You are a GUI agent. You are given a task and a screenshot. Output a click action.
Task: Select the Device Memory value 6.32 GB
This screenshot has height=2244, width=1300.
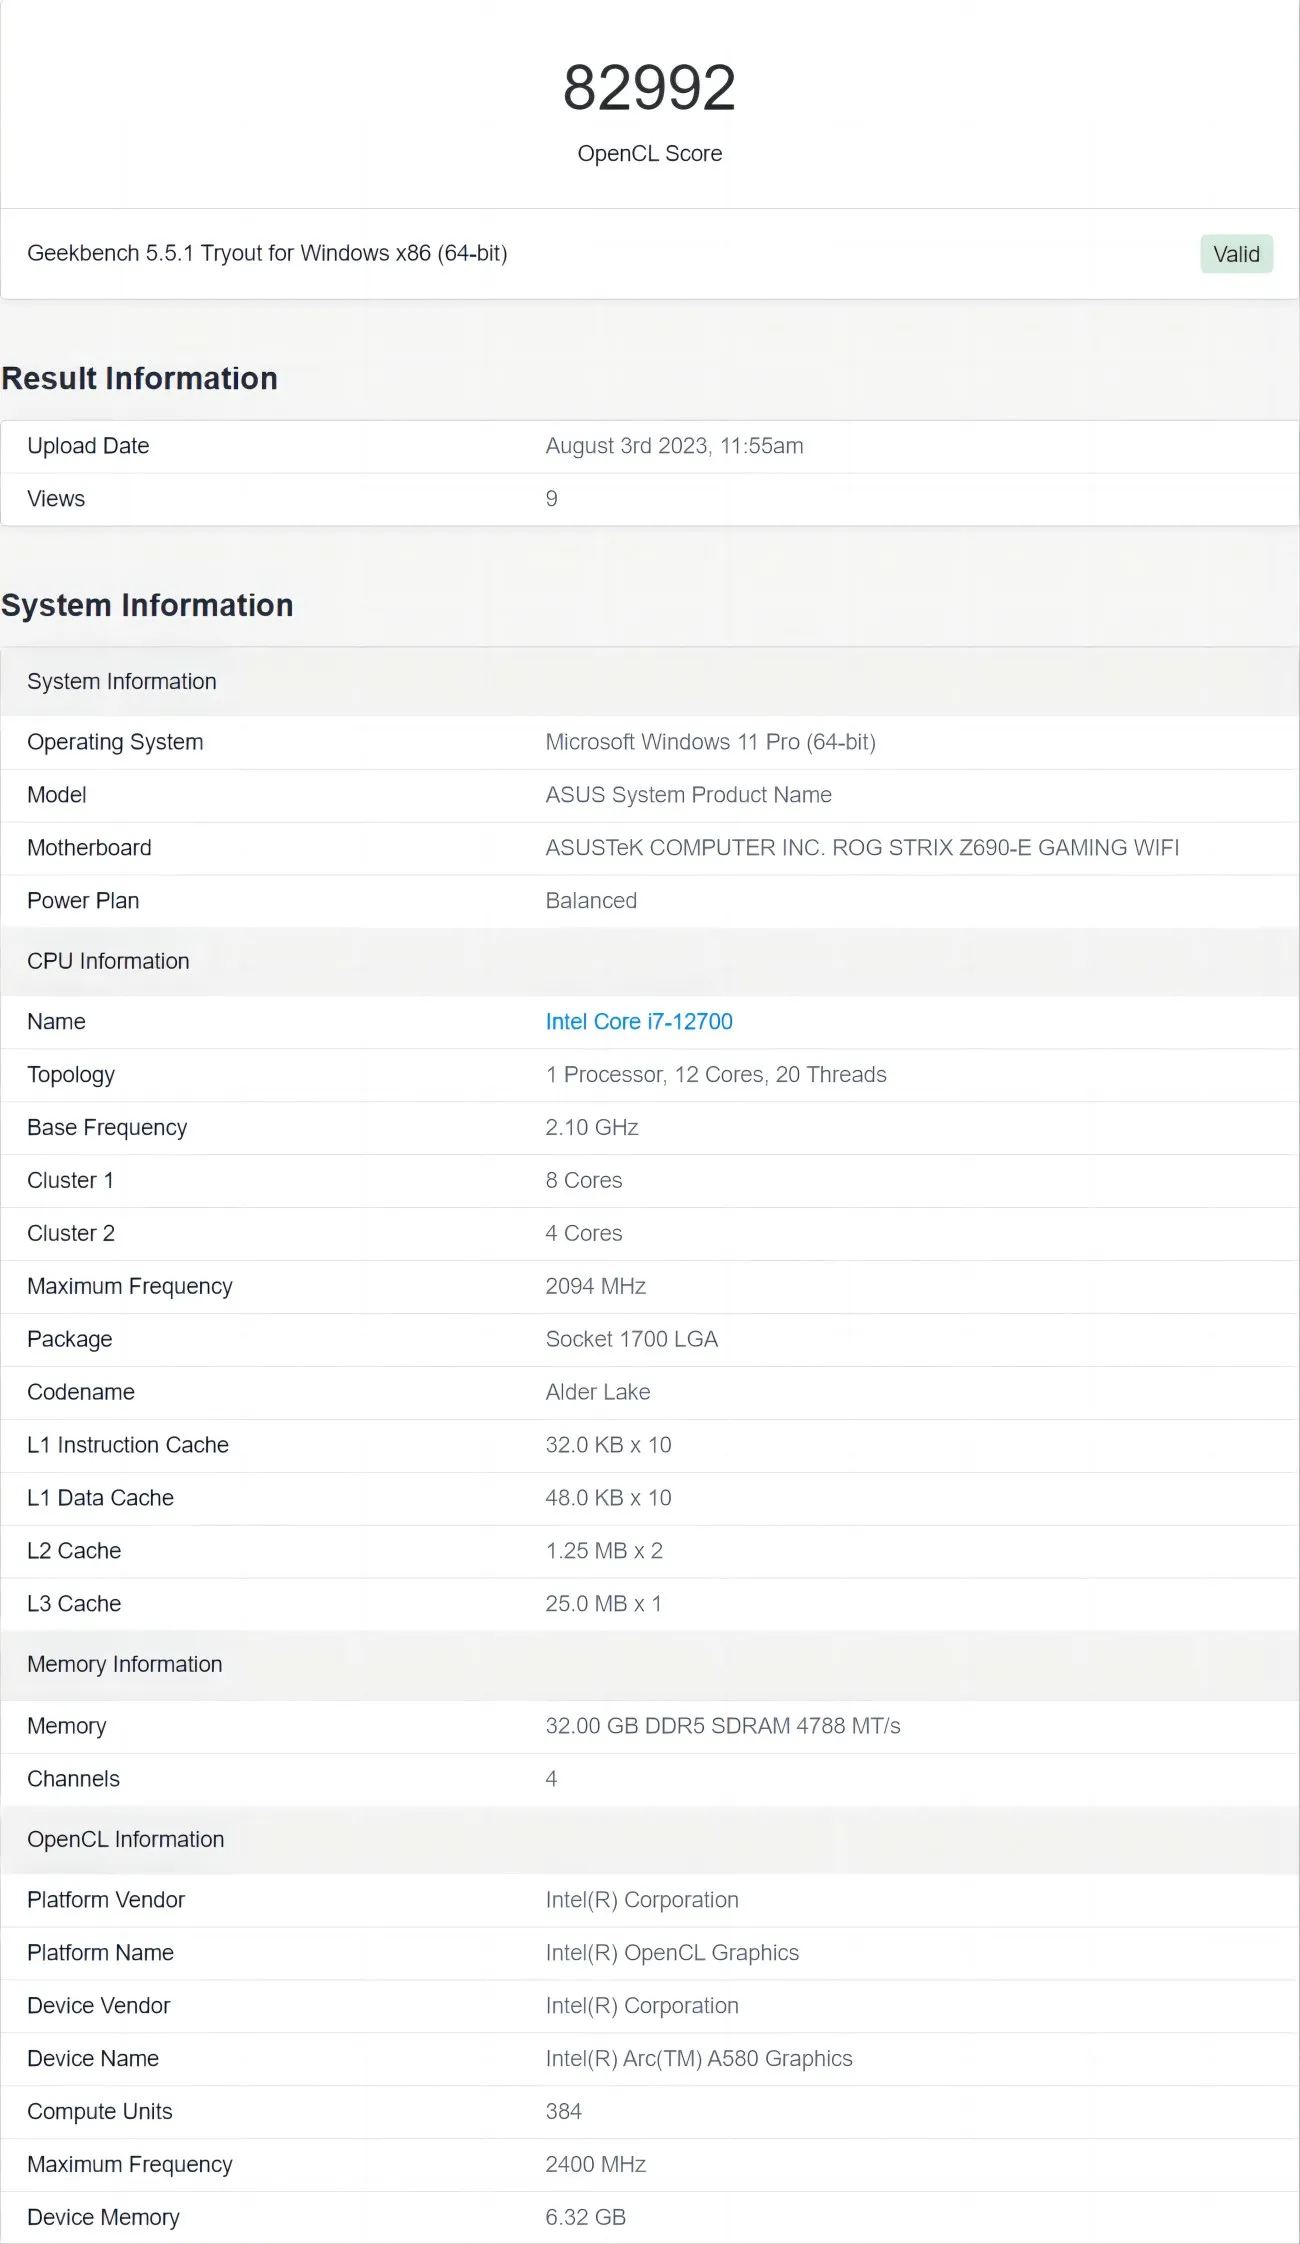tap(586, 2218)
